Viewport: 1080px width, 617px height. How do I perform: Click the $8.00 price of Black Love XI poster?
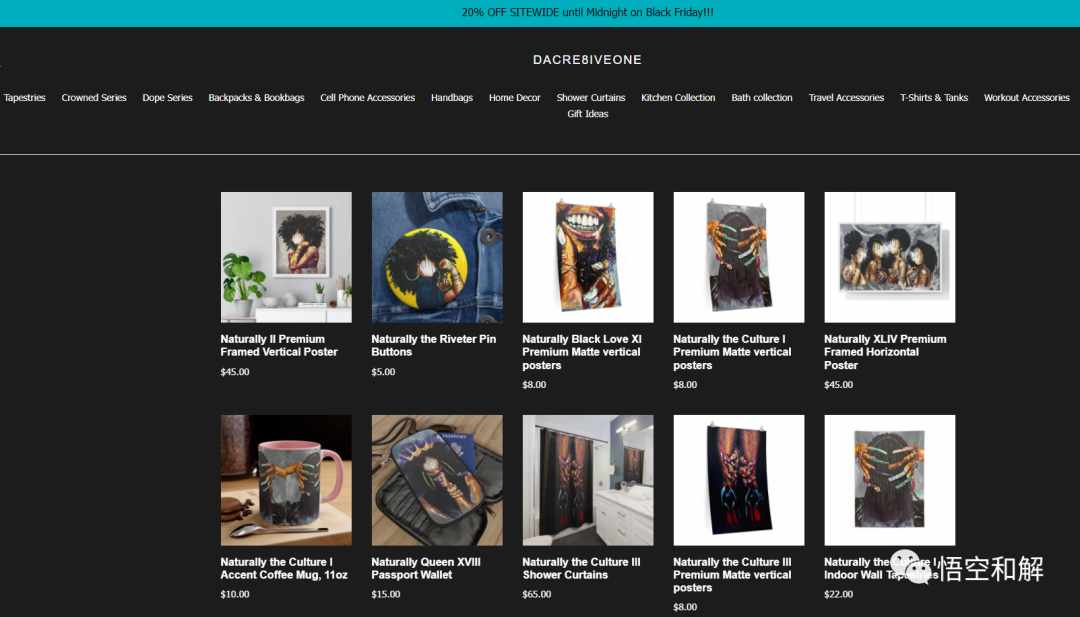tap(534, 385)
